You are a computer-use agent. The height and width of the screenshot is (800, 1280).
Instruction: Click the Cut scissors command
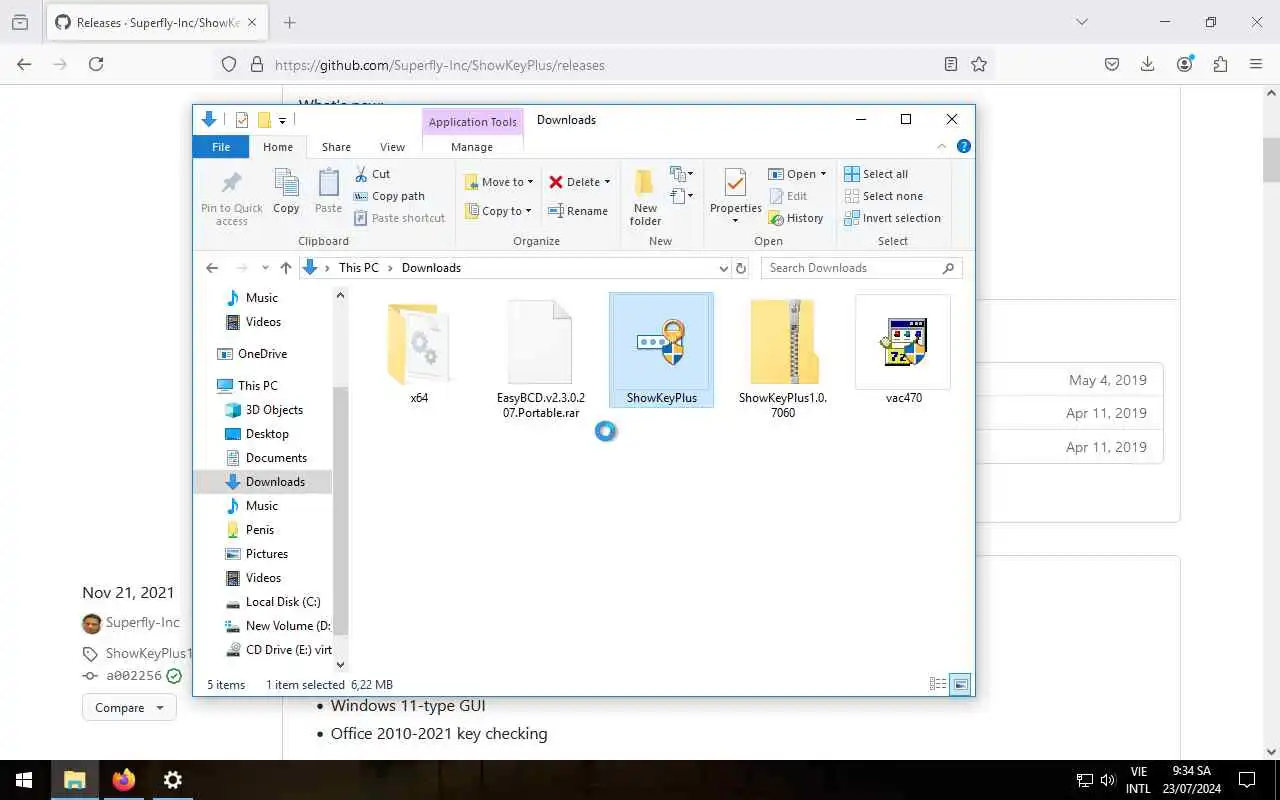coord(372,174)
